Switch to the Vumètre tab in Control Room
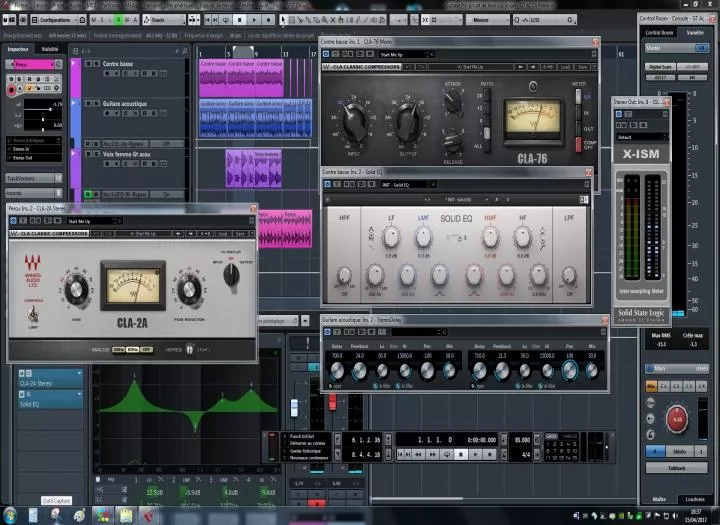The height and width of the screenshot is (525, 720). point(695,33)
